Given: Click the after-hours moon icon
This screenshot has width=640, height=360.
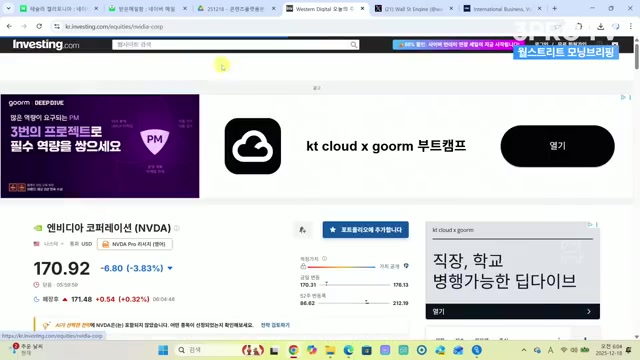Looking at the screenshot, I should tap(36, 299).
